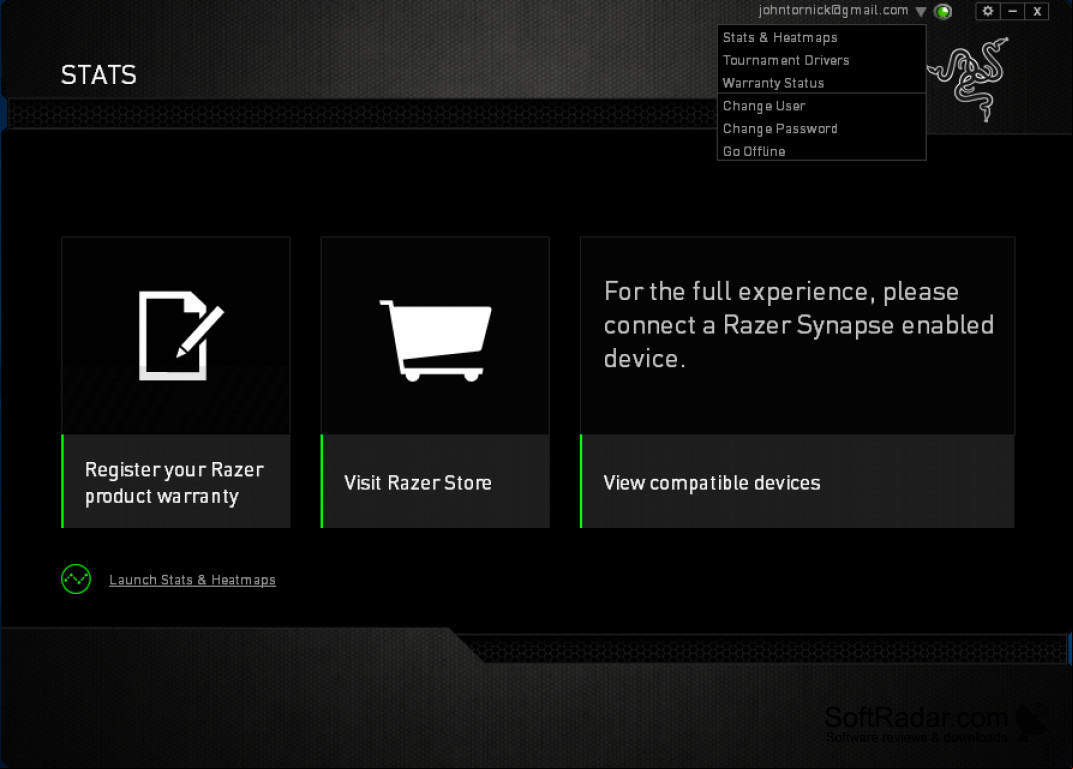Minimize the Razer Synapse window

[1012, 11]
